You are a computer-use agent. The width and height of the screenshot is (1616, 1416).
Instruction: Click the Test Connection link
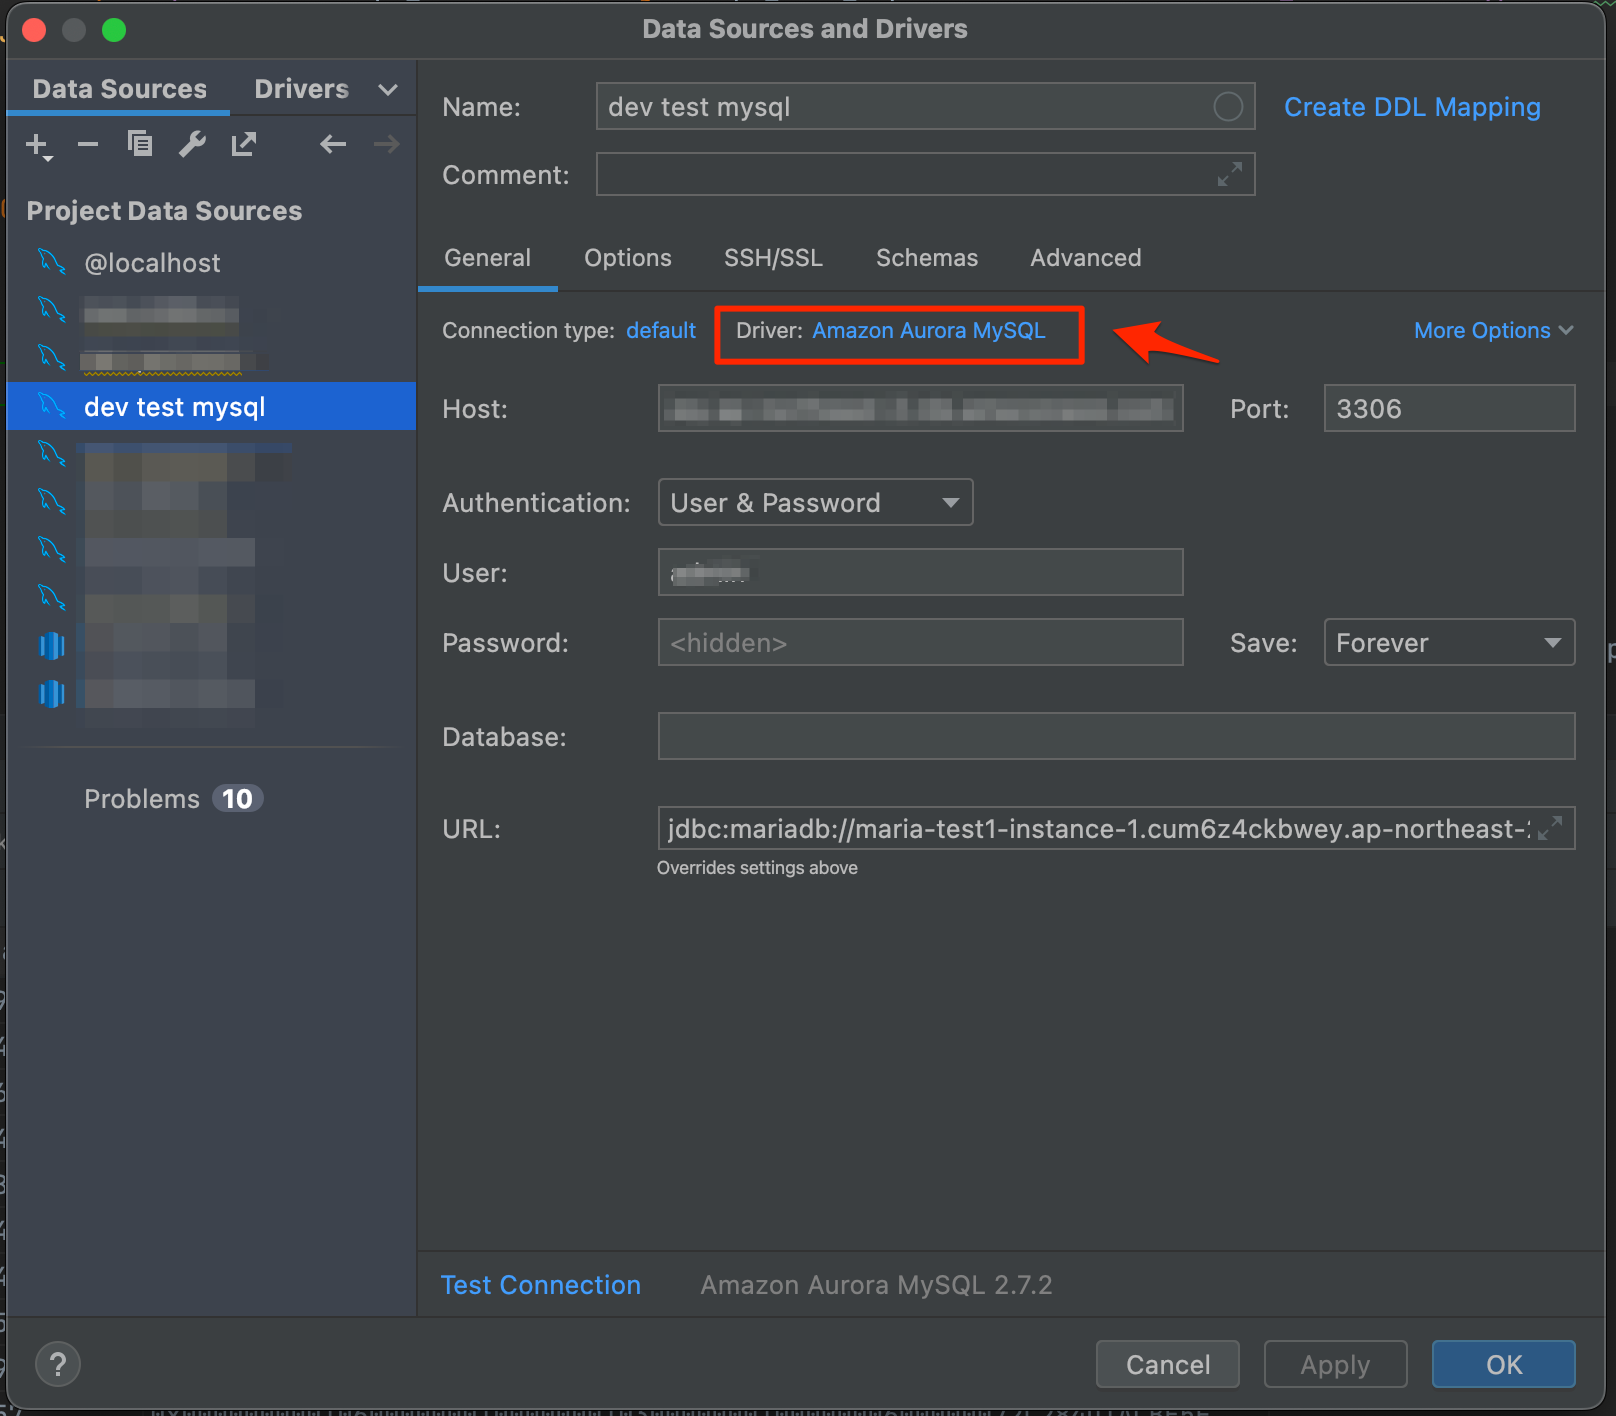pos(541,1285)
